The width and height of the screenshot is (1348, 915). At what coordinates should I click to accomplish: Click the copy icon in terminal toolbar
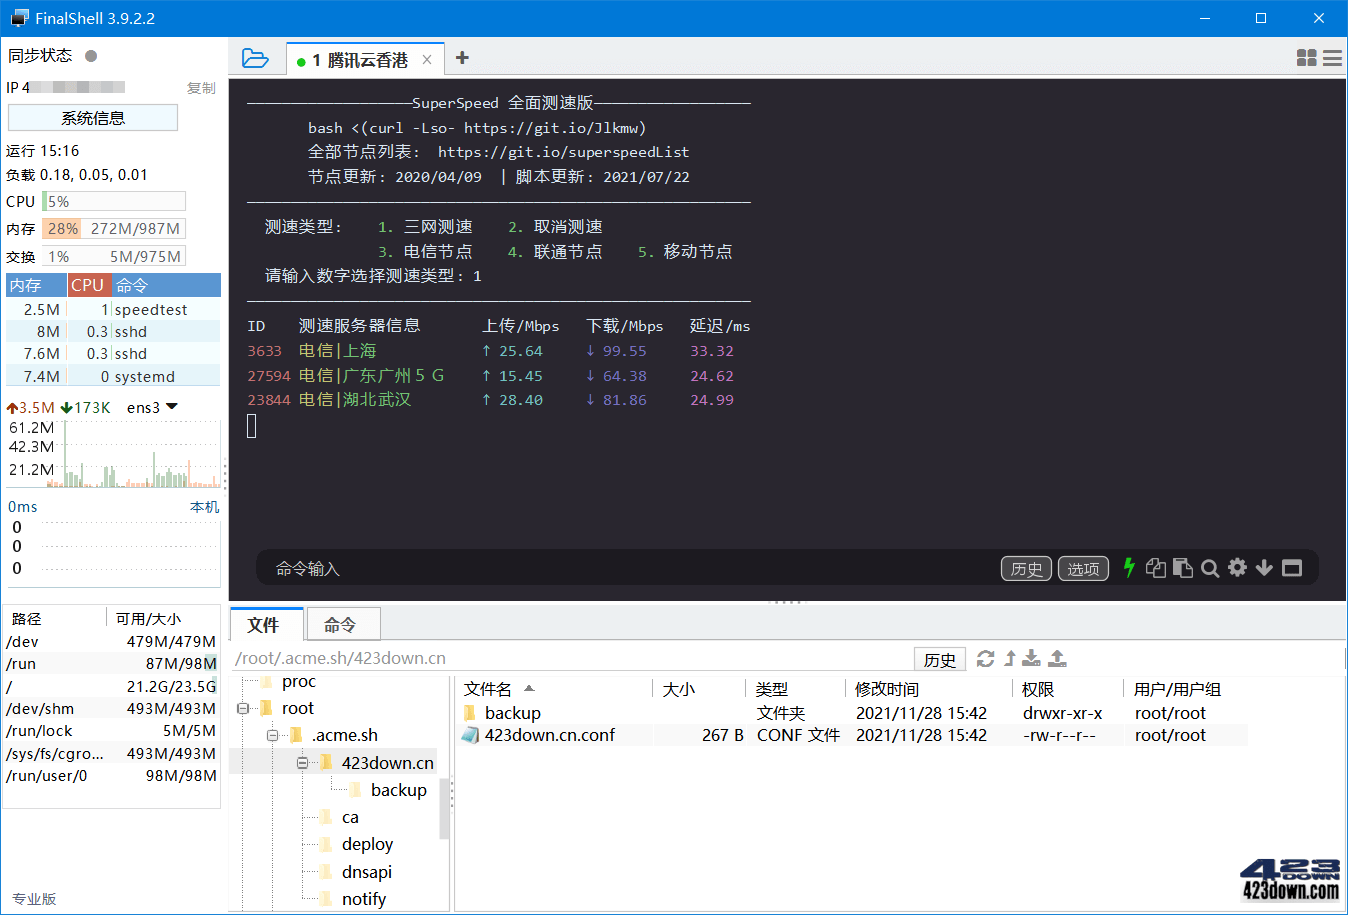tap(1155, 568)
